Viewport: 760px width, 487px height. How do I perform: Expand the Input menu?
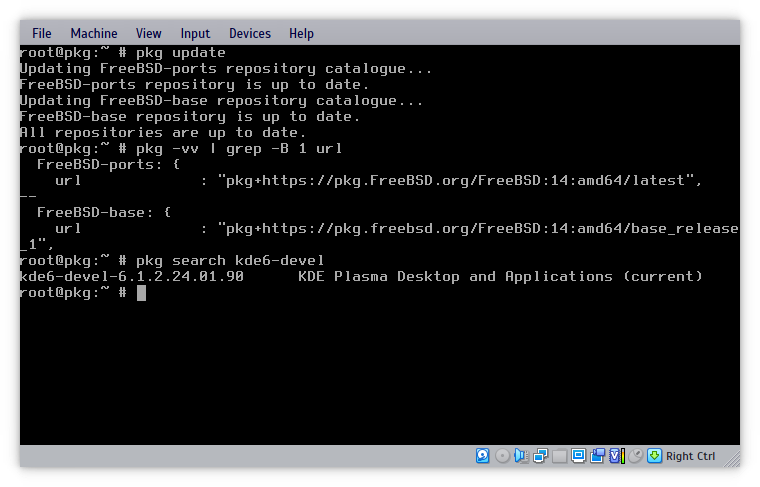[195, 33]
